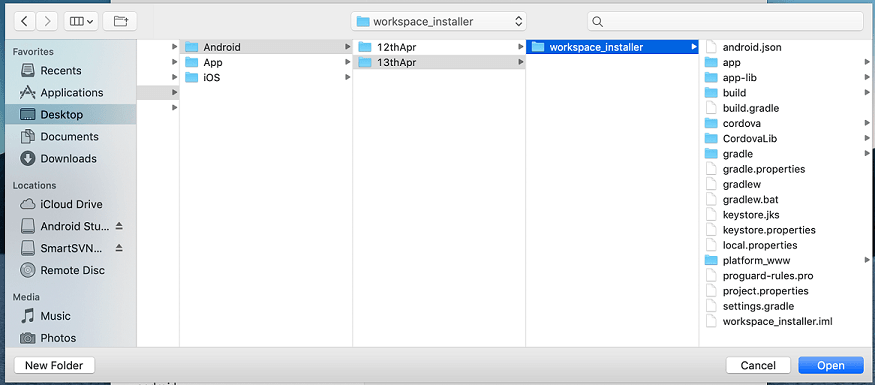The width and height of the screenshot is (875, 385).
Task: Click the iCloud Drive cloud icon
Action: tap(27, 204)
